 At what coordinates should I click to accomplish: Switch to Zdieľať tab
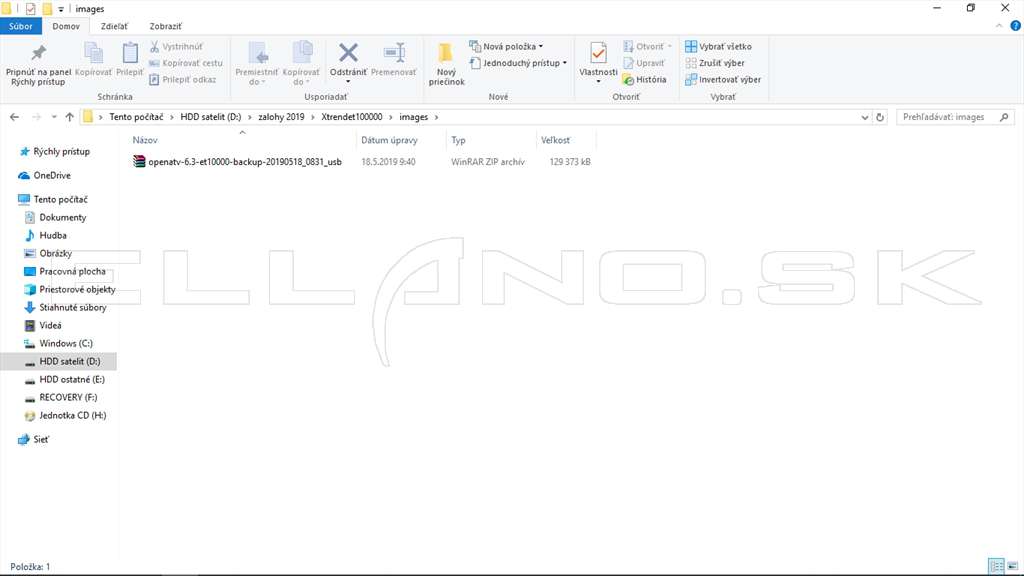114,26
